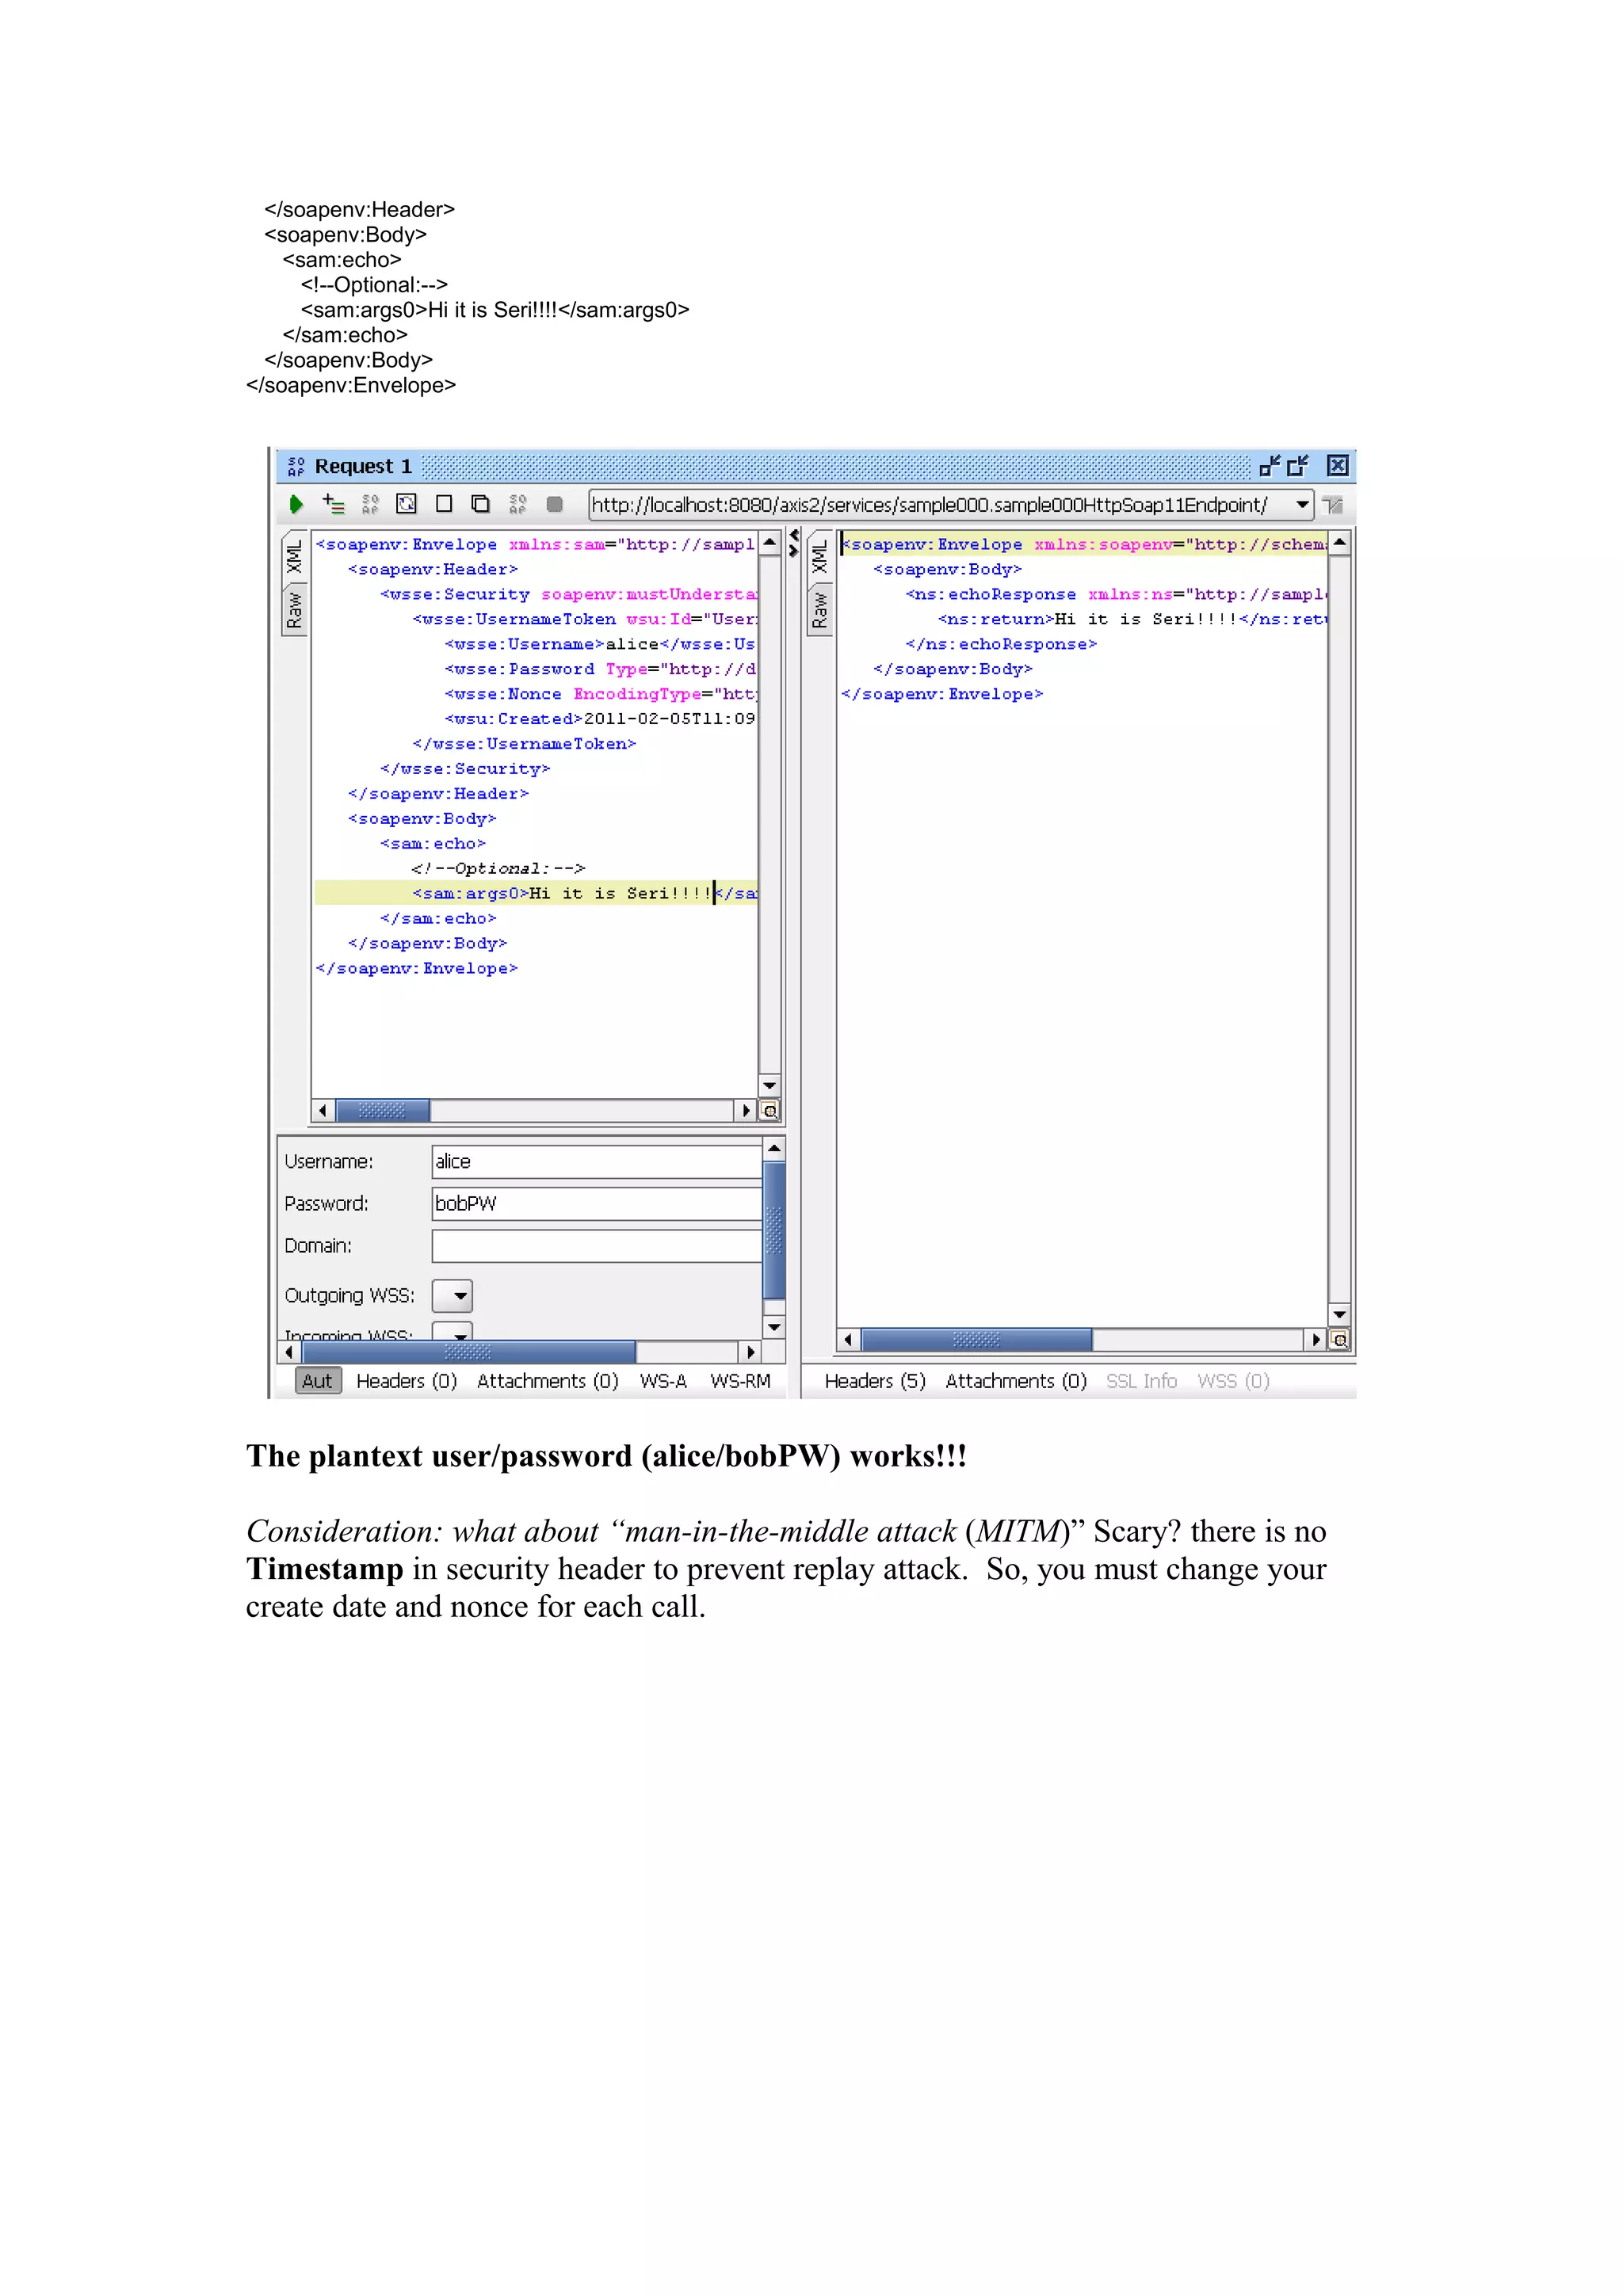Open the request Attachments (0) tab

tap(548, 1381)
